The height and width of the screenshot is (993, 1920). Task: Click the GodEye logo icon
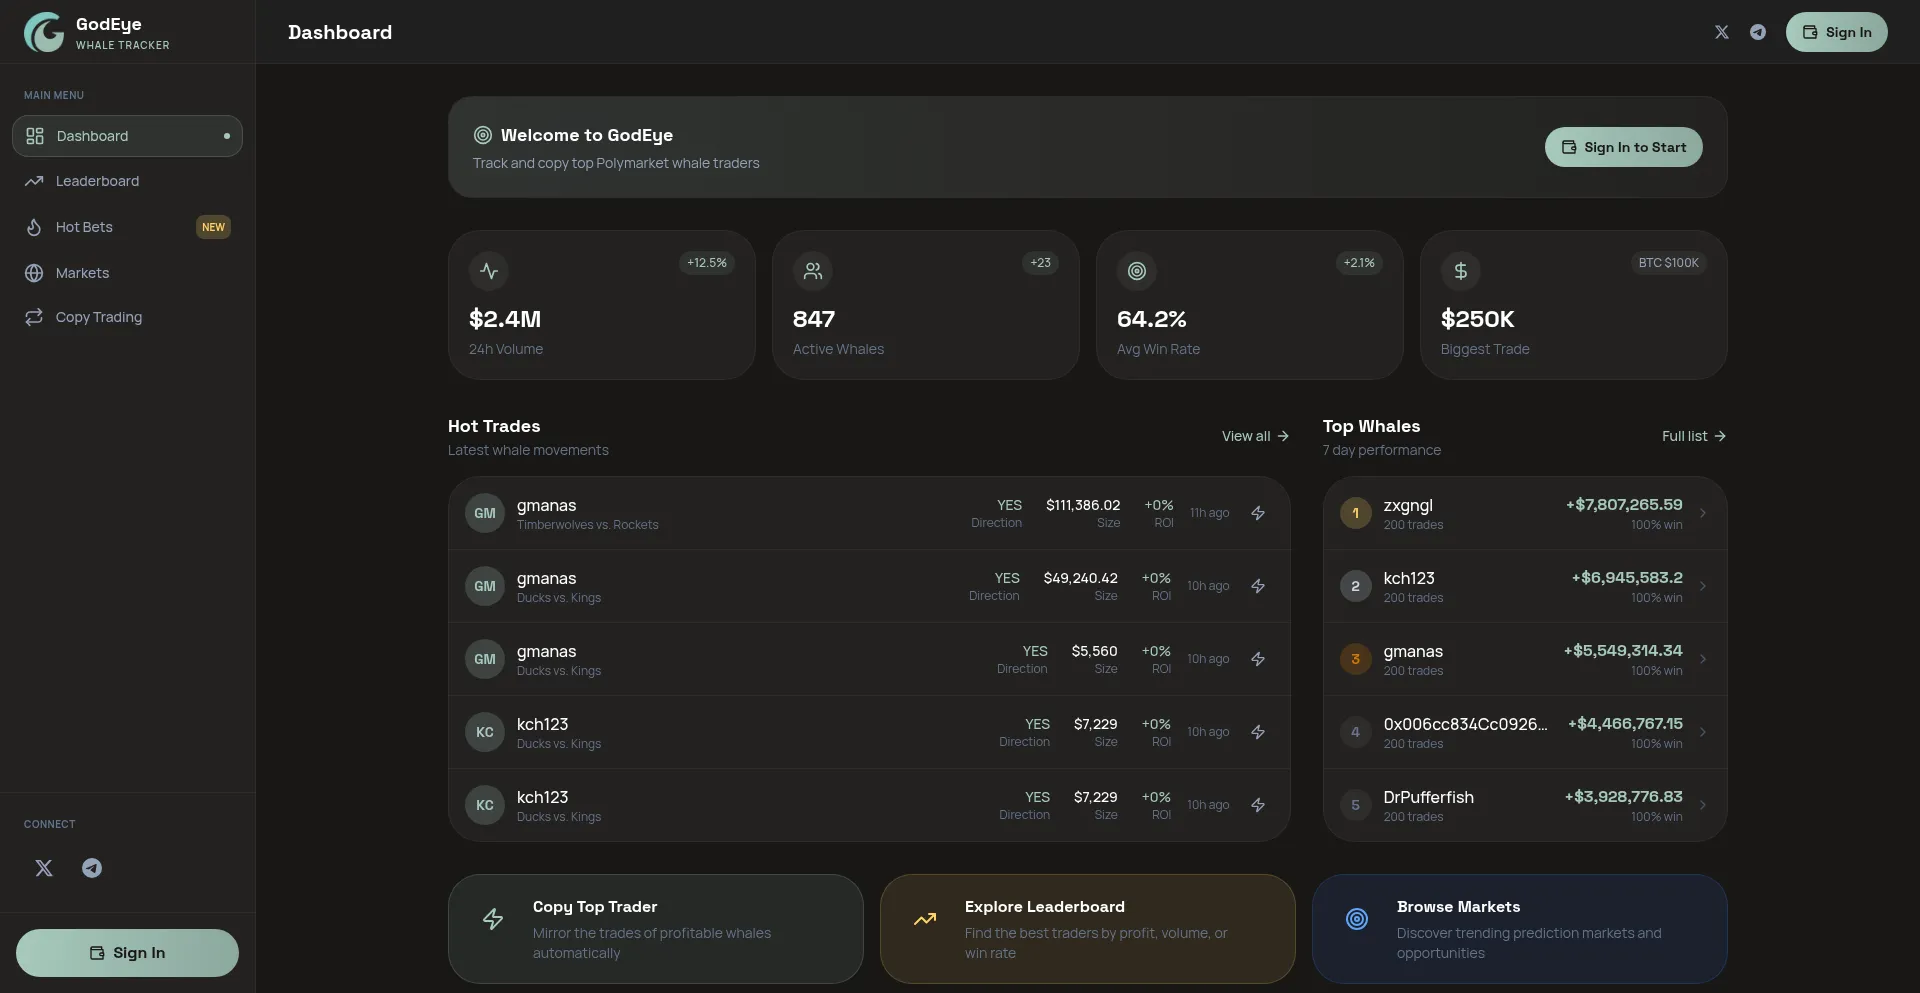[x=44, y=32]
